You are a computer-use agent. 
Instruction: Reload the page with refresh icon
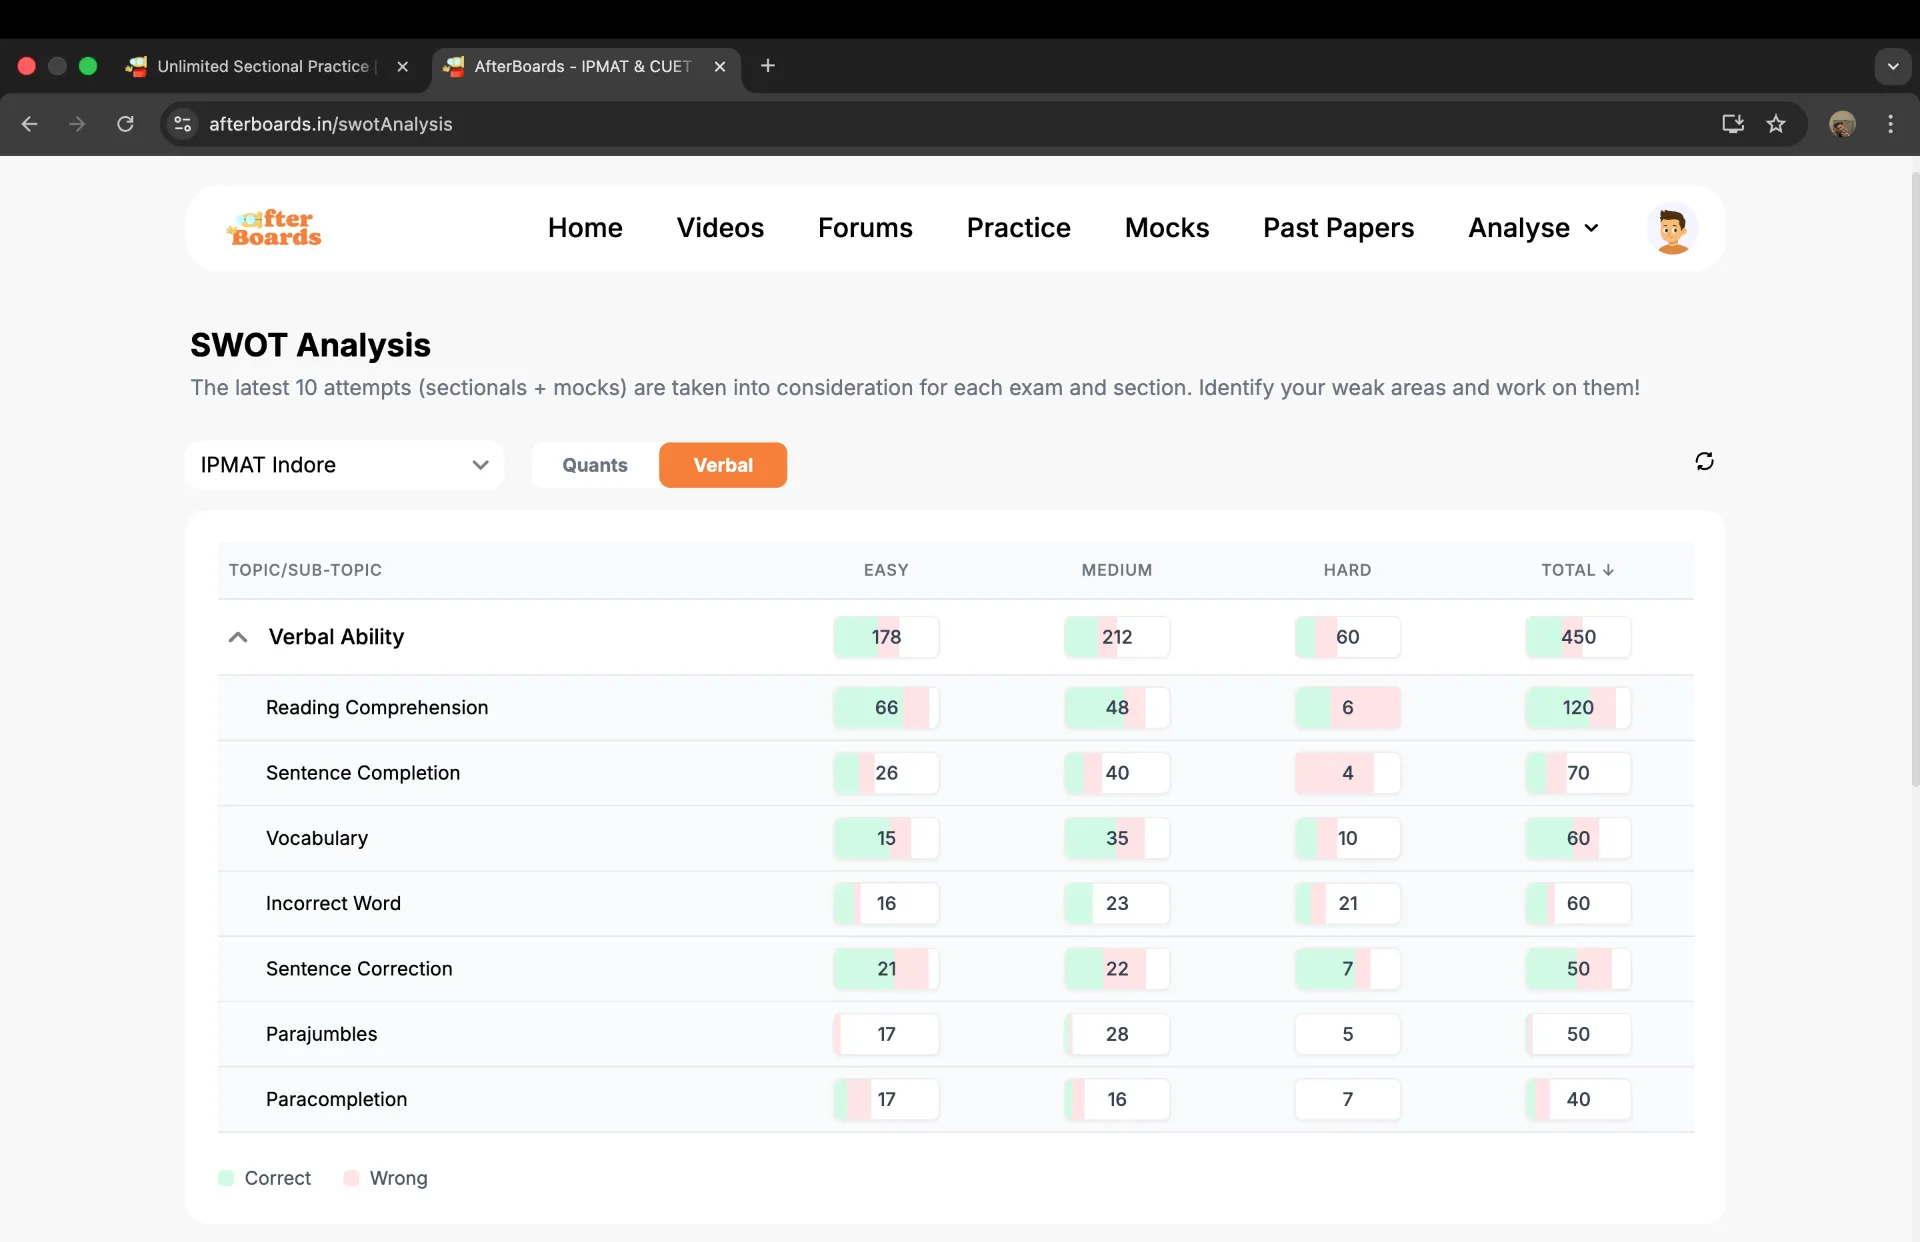click(125, 124)
